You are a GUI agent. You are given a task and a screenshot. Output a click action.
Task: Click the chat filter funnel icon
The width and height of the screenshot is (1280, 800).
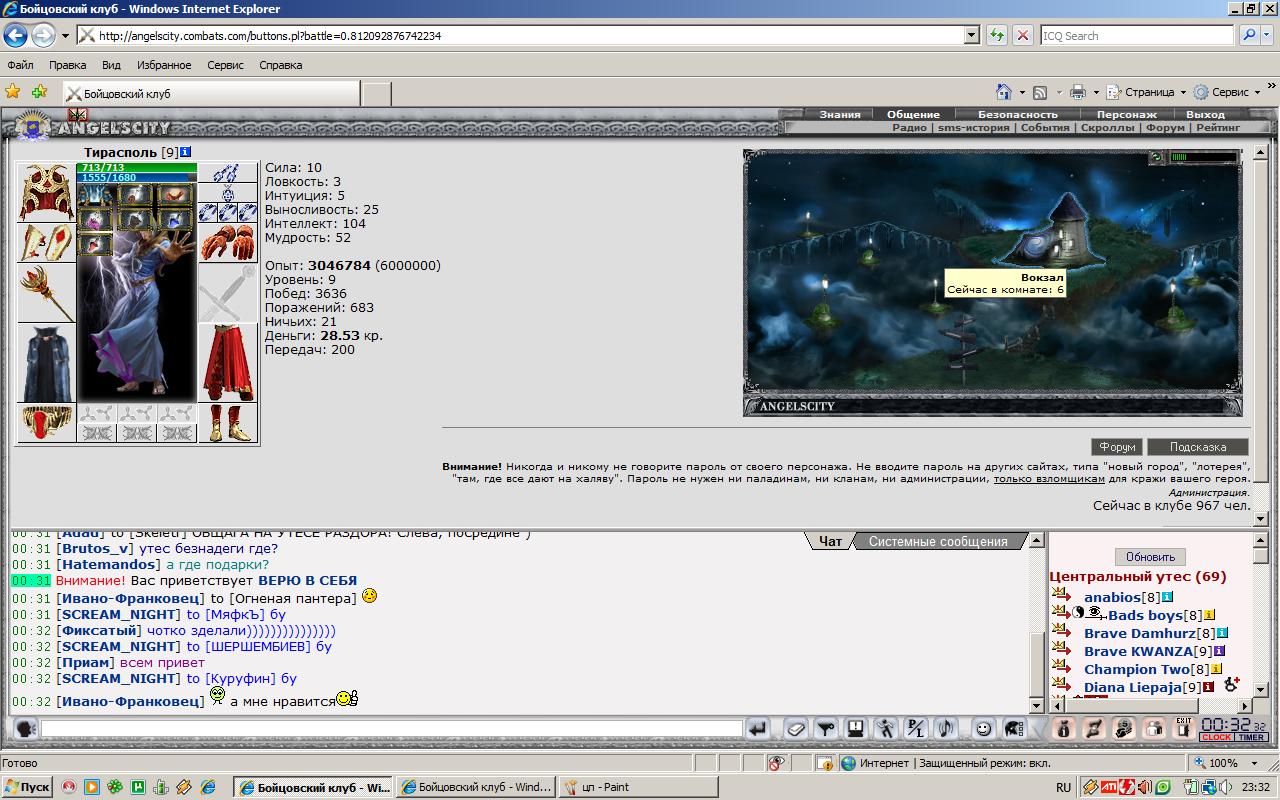pyautogui.click(x=826, y=729)
